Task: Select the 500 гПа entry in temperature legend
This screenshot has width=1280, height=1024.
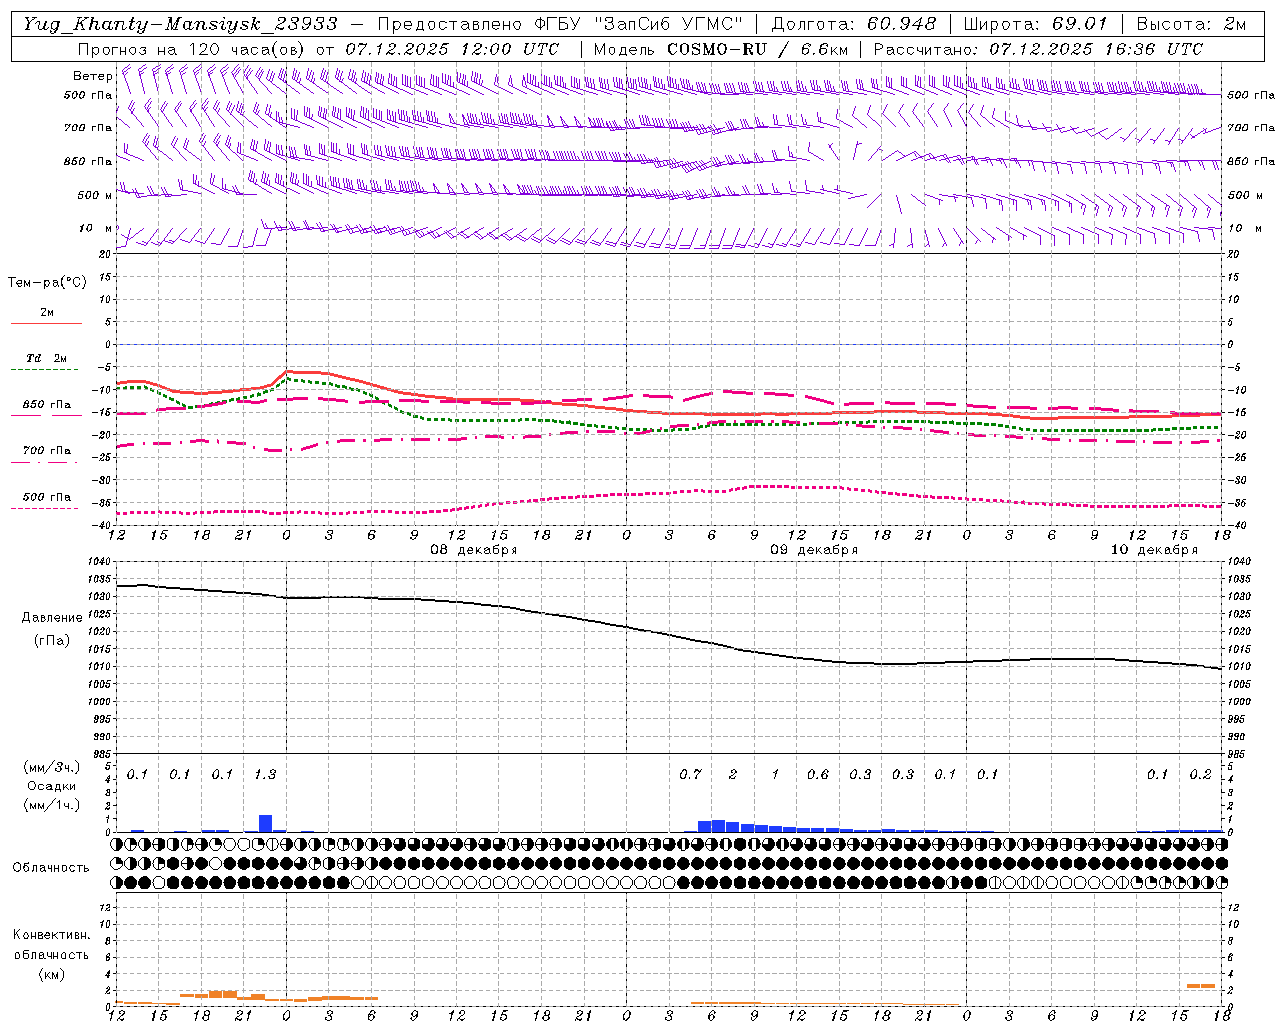Action: point(47,497)
